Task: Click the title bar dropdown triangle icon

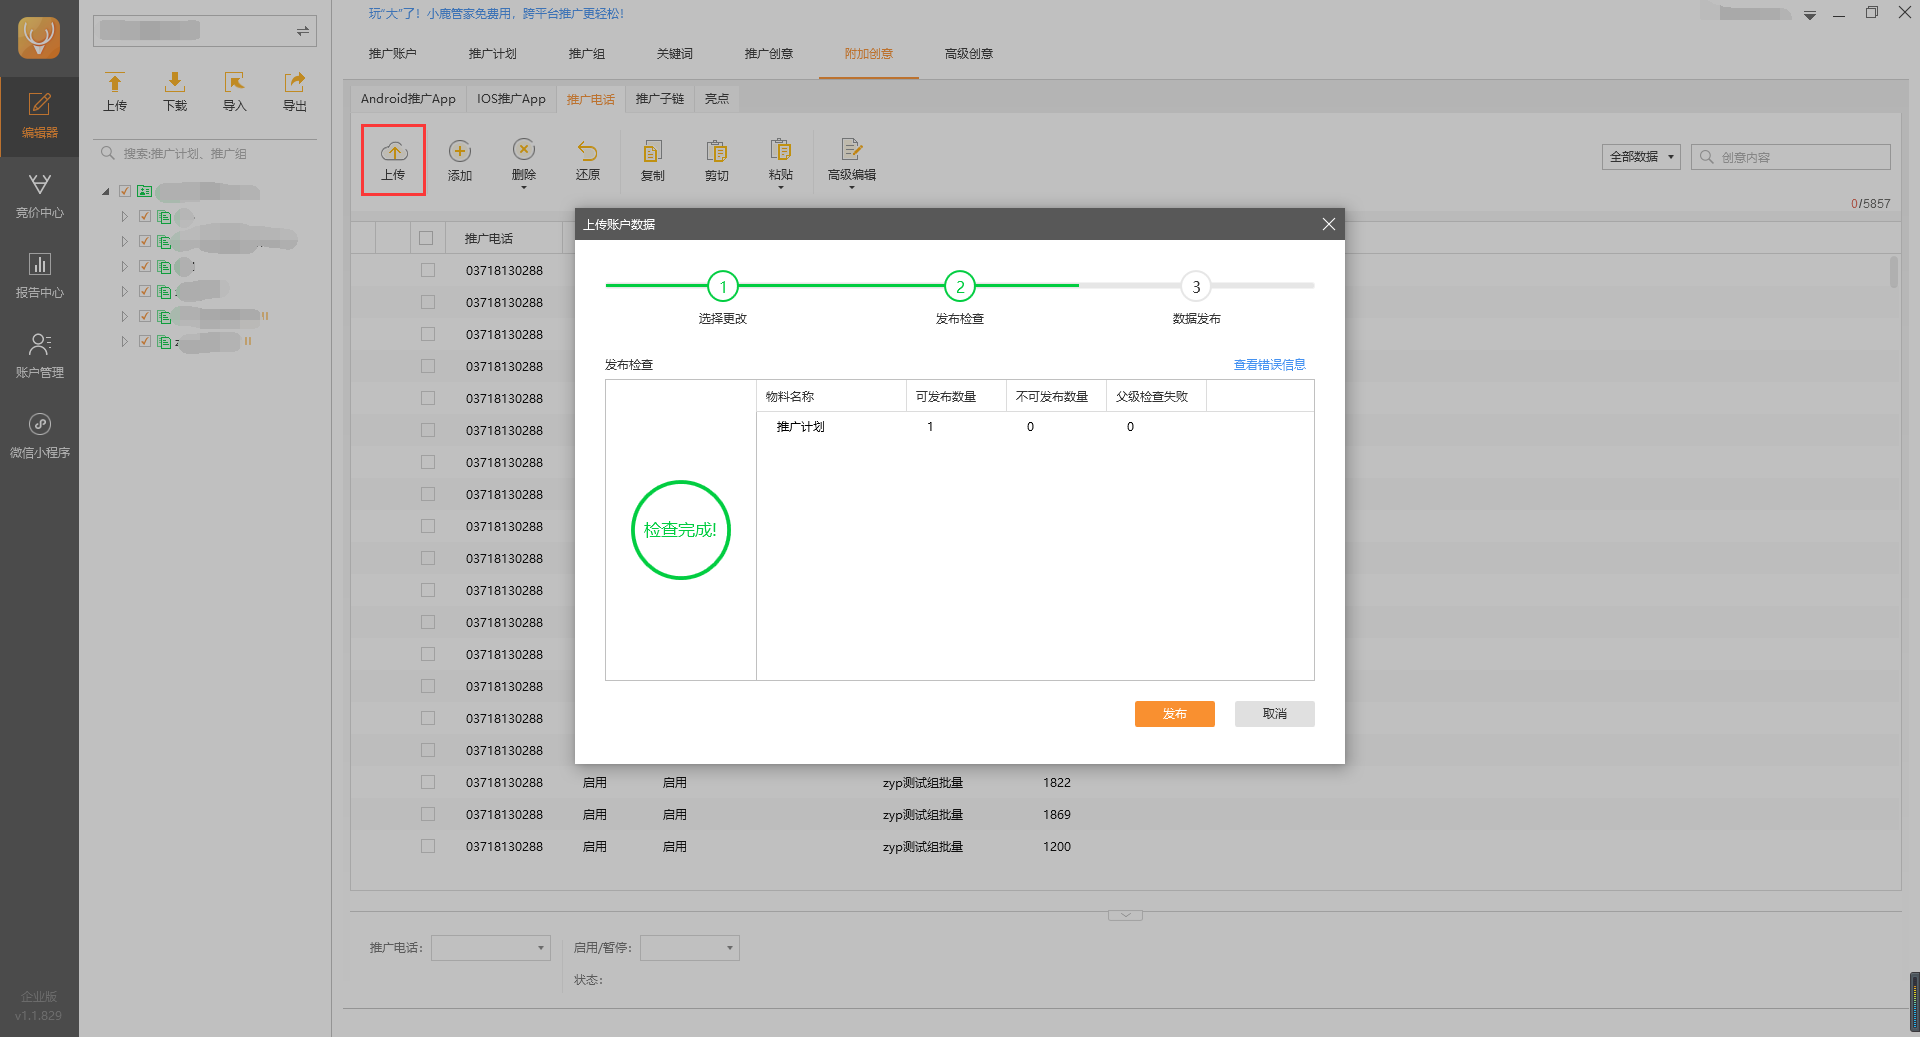Action: pyautogui.click(x=1810, y=15)
